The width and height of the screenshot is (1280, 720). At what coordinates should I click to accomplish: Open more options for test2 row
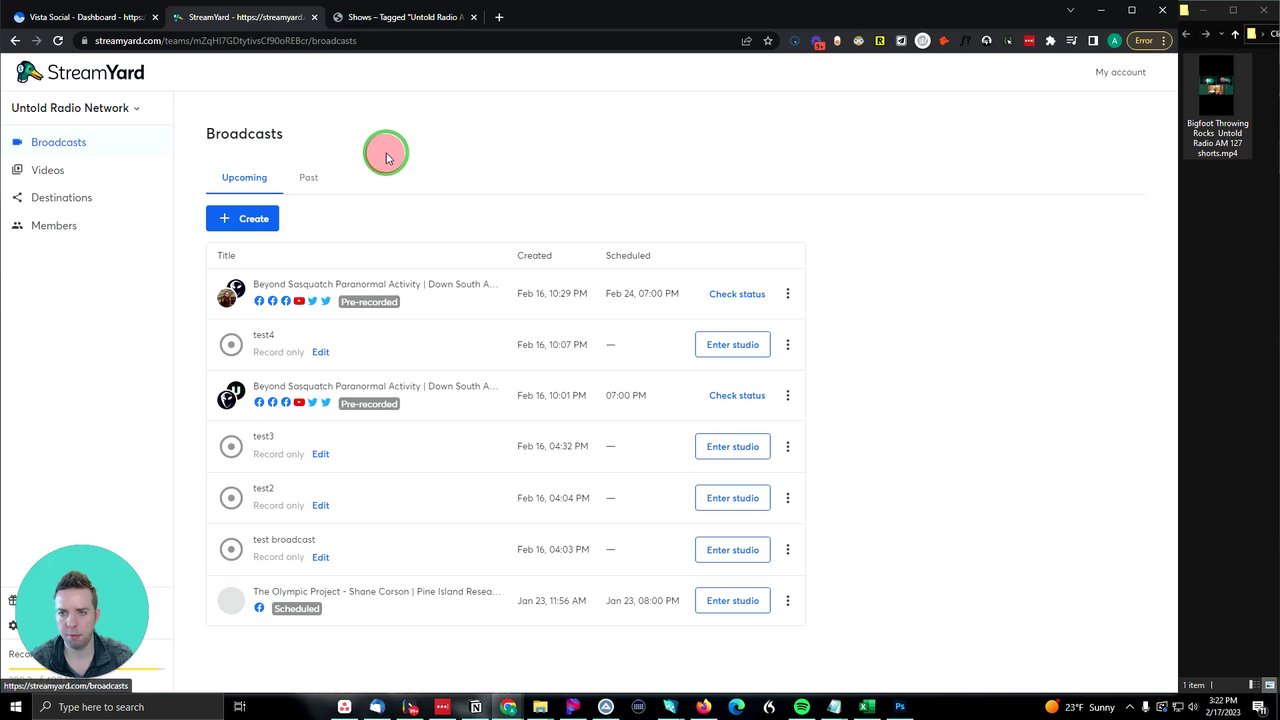pos(787,498)
